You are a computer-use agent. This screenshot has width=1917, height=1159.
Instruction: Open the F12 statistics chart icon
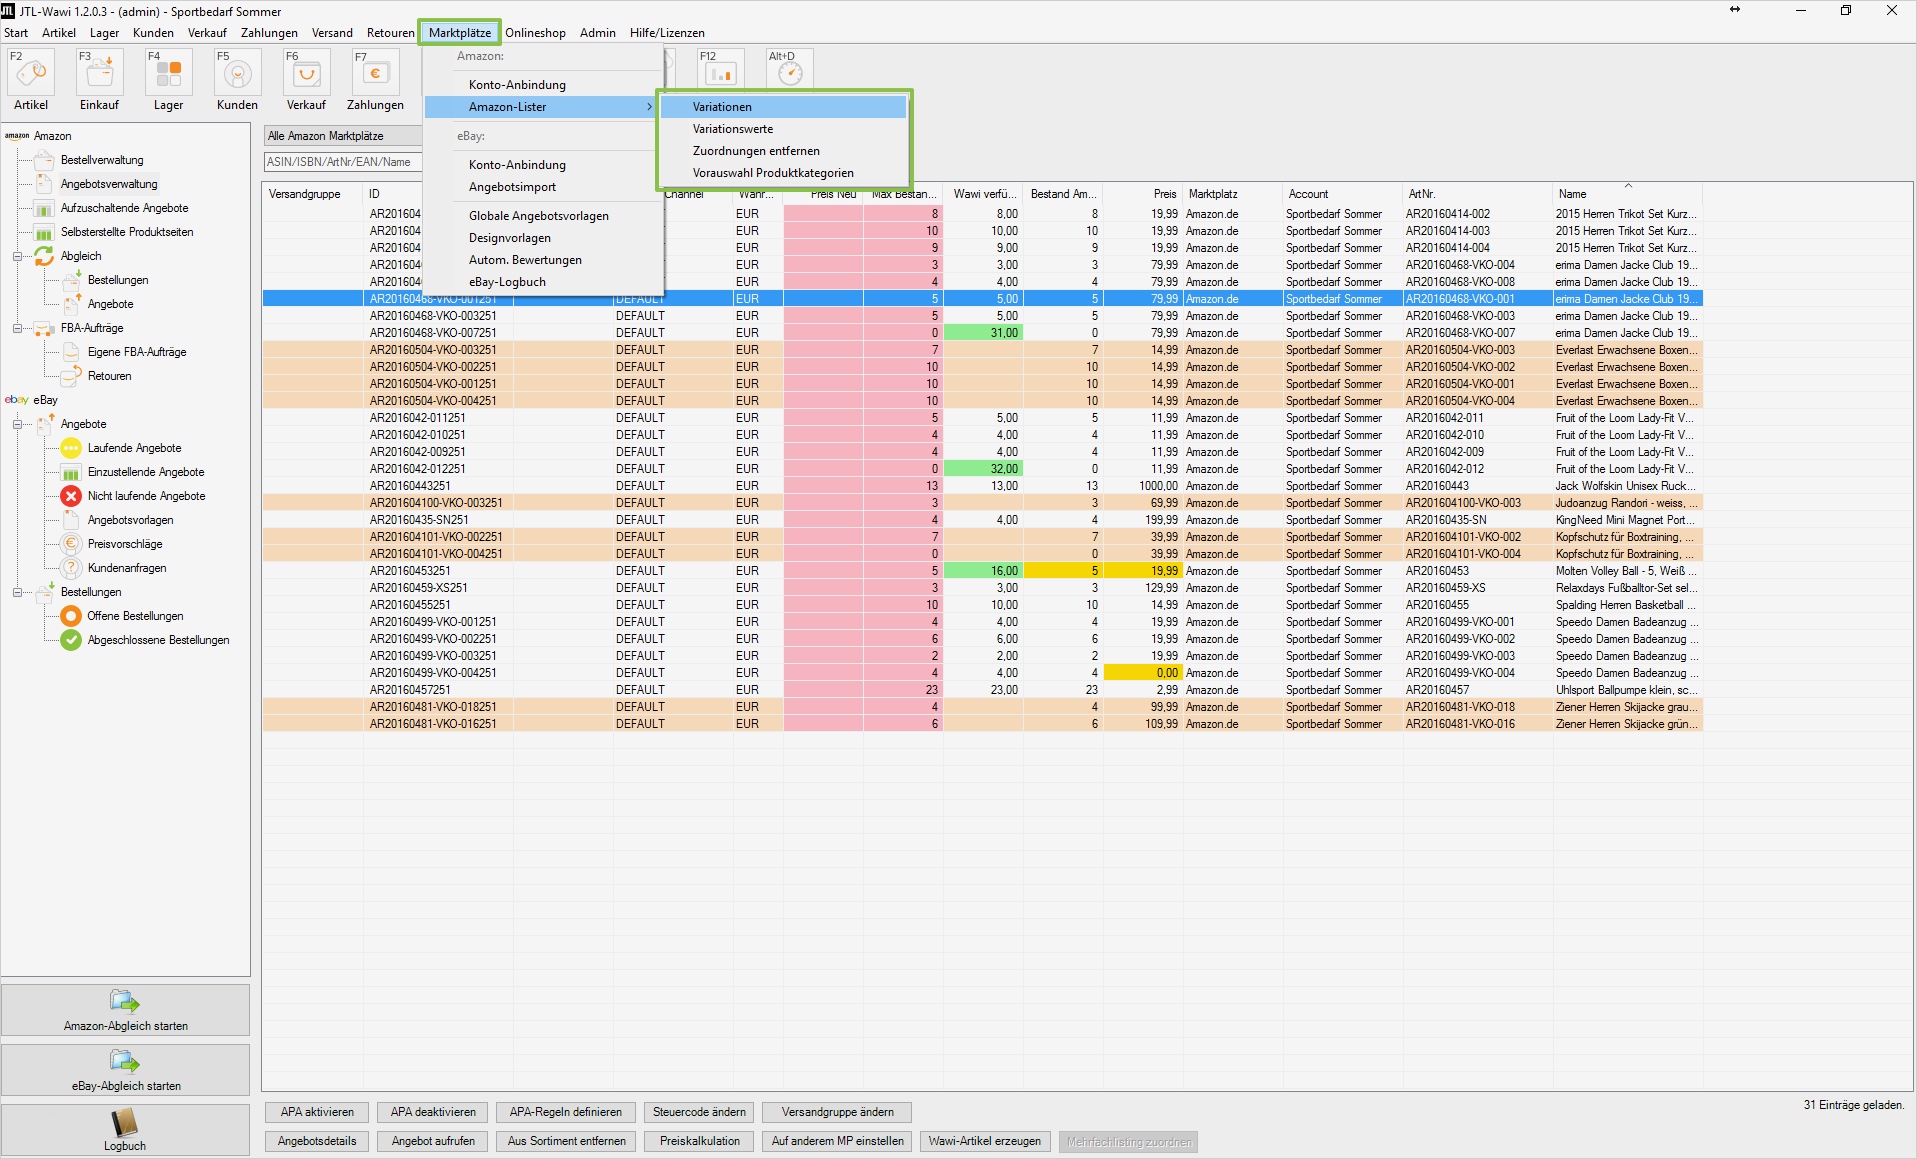point(721,70)
